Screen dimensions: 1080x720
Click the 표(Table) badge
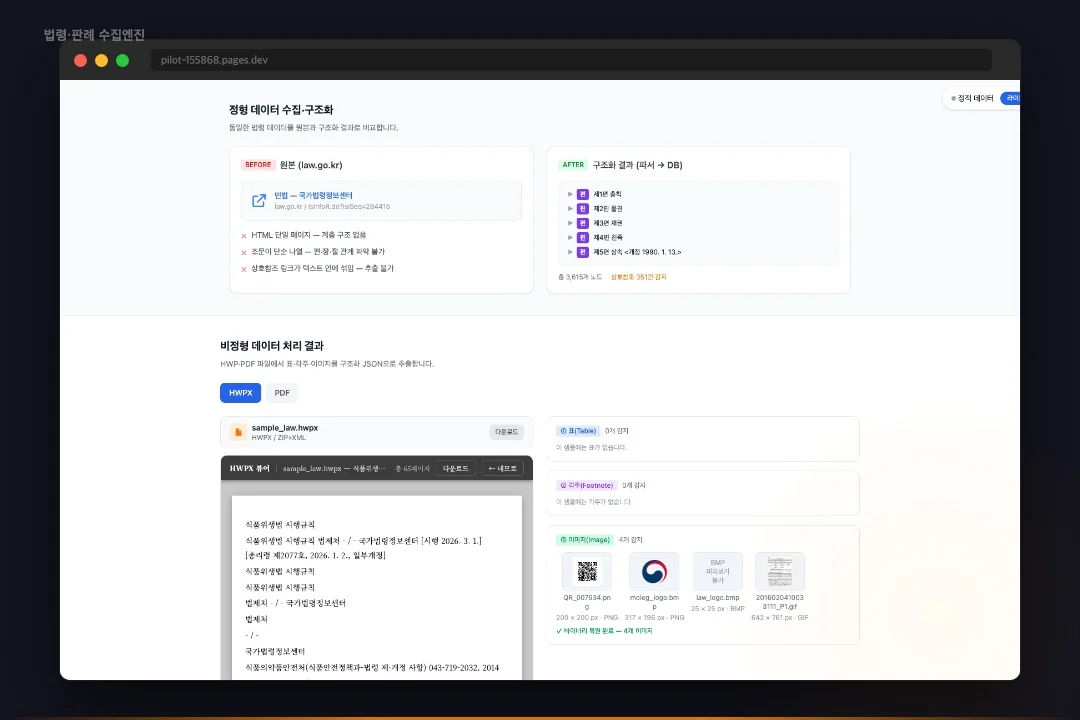(x=578, y=431)
